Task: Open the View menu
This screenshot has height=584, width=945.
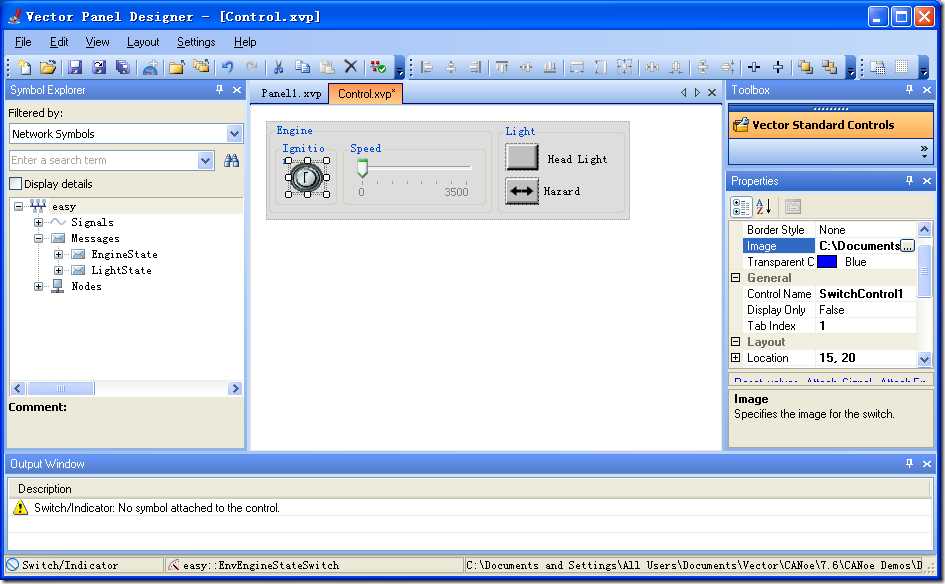Action: [97, 42]
